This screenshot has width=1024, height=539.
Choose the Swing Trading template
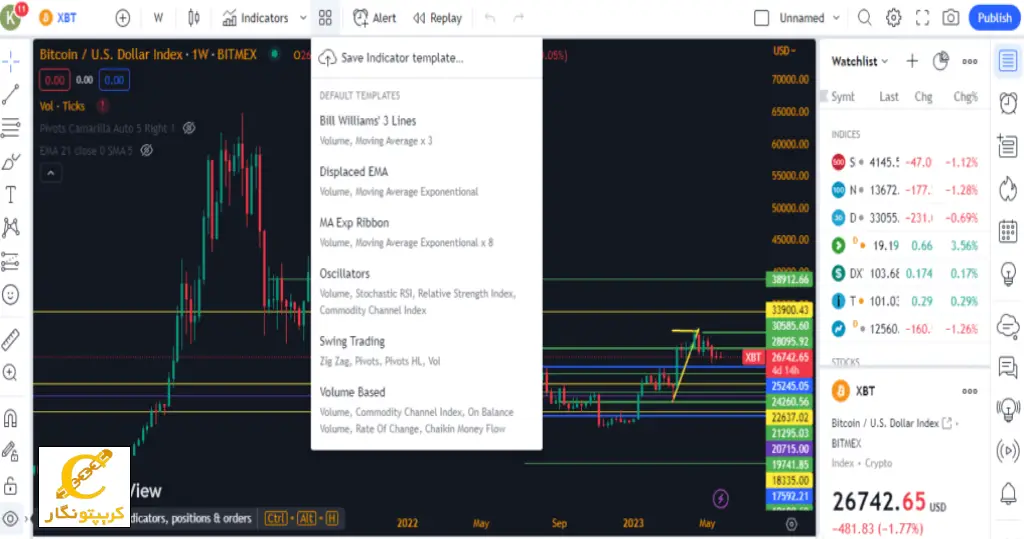(x=426, y=351)
